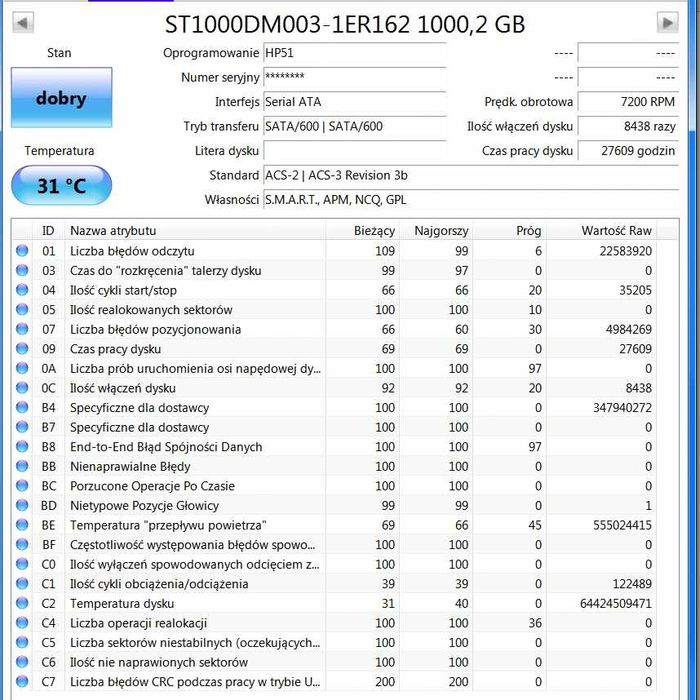Select 'Ilość cykli start/stop' row
Screen dimensions: 700x700
click(334, 290)
